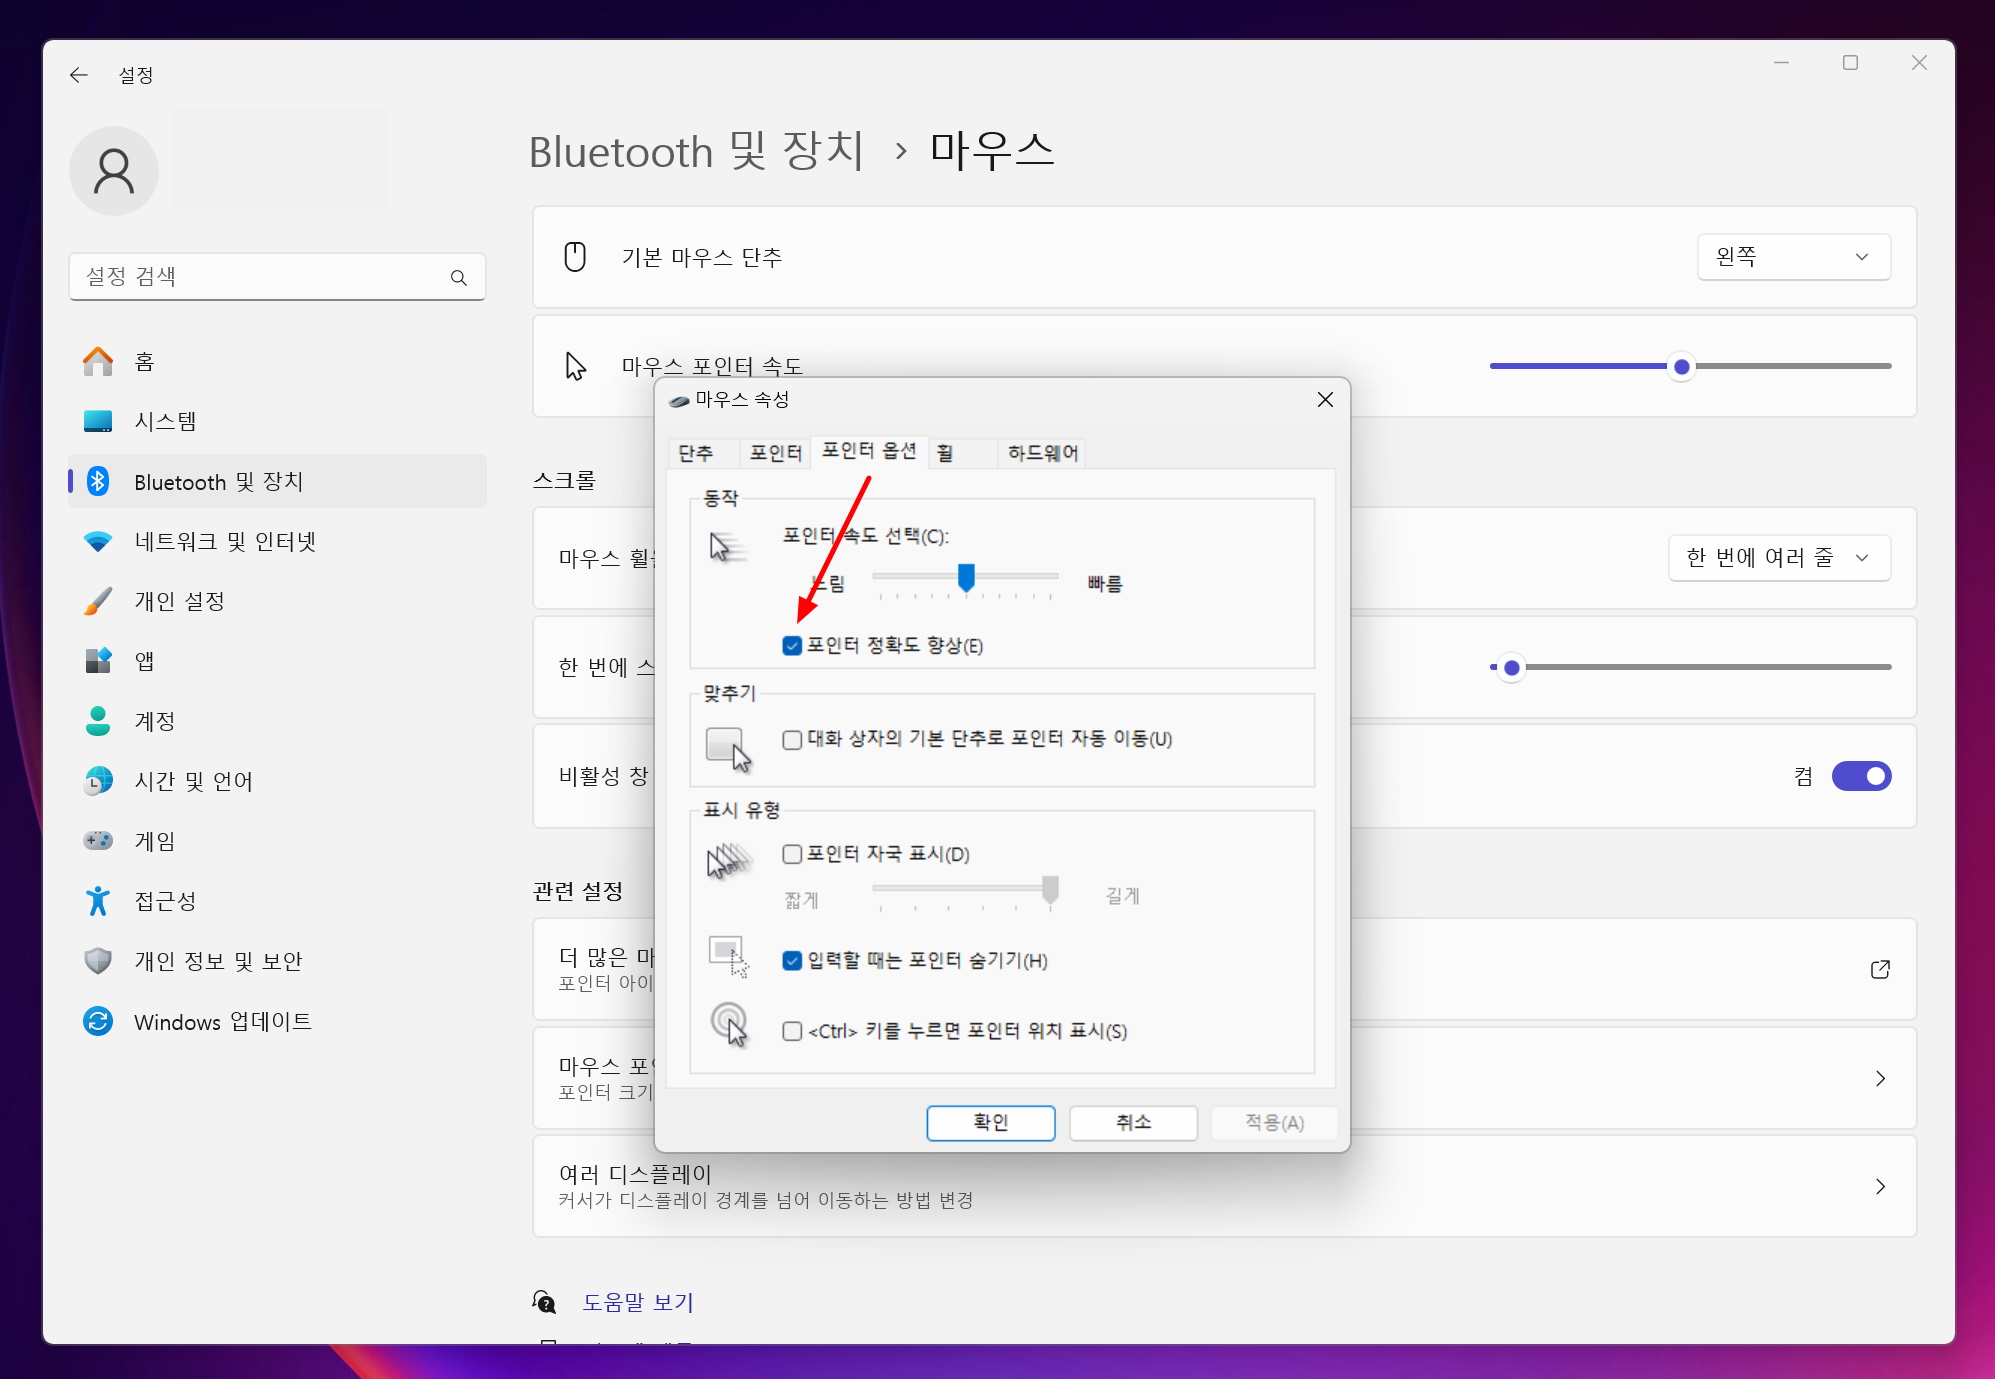The width and height of the screenshot is (1995, 1379).
Task: Enable the pointer trails checkbox
Action: 792,854
